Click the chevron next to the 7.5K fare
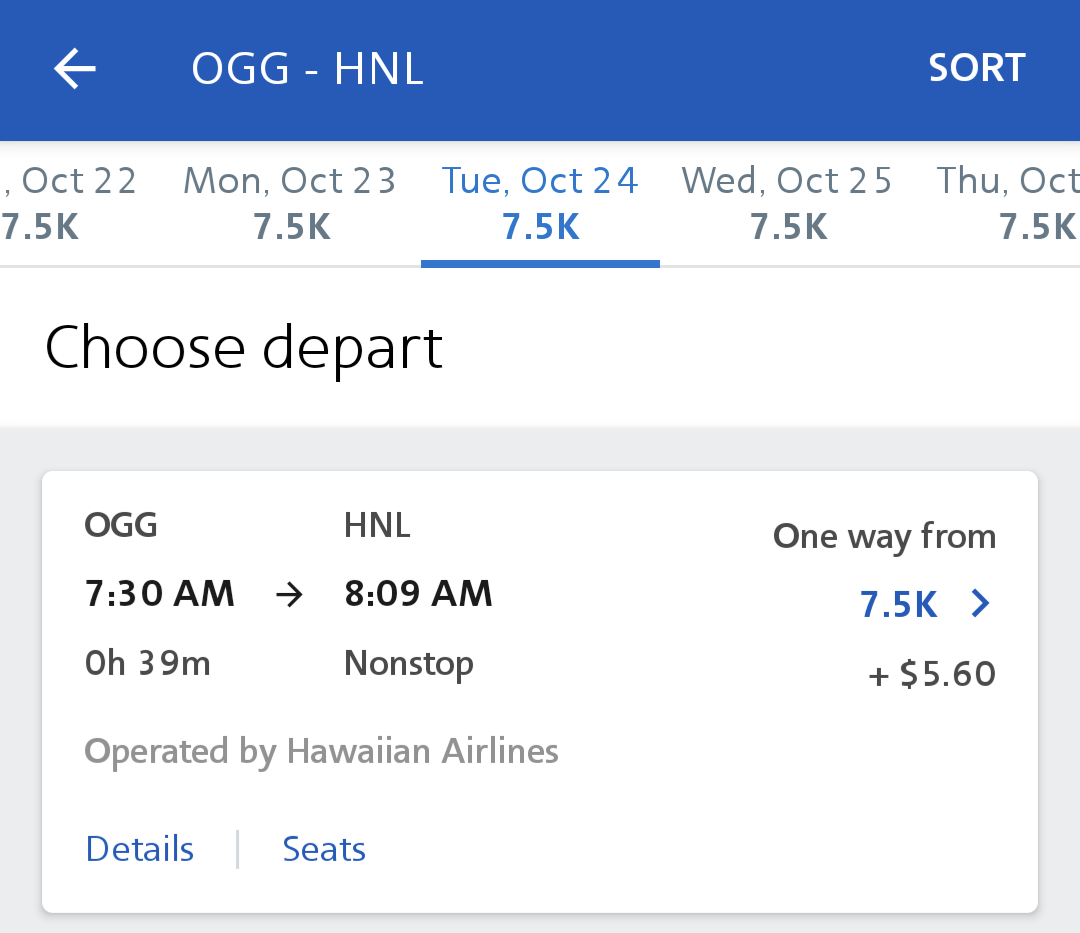 point(981,604)
